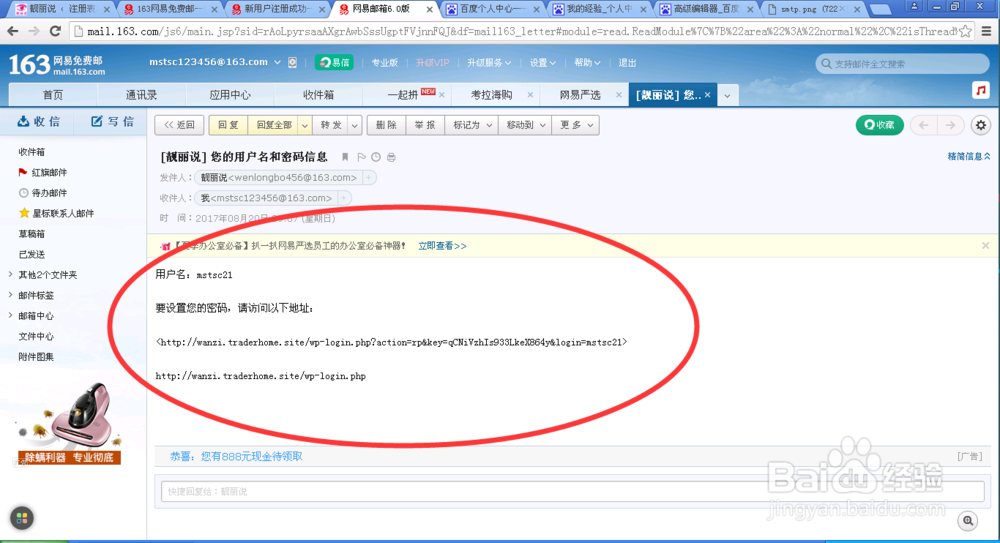The width and height of the screenshot is (1000, 543).
Task: Expand 邮箱中心 tree item
Action: click(x=10, y=315)
